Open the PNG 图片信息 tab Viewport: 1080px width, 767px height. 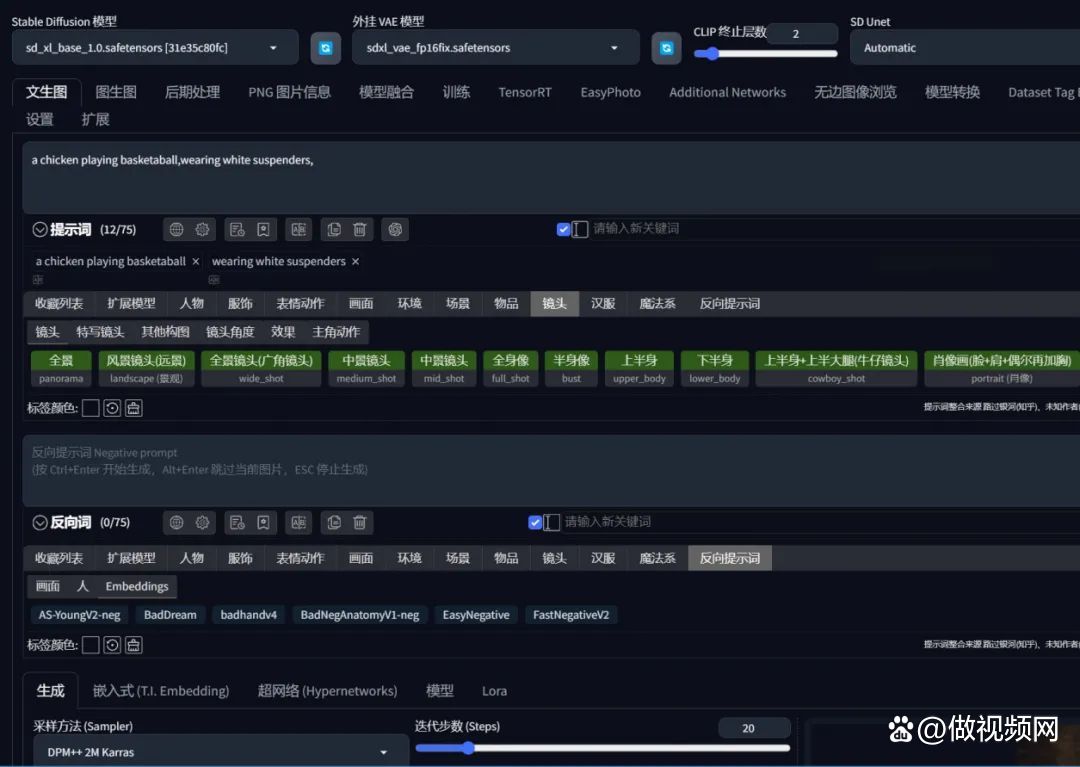(289, 92)
